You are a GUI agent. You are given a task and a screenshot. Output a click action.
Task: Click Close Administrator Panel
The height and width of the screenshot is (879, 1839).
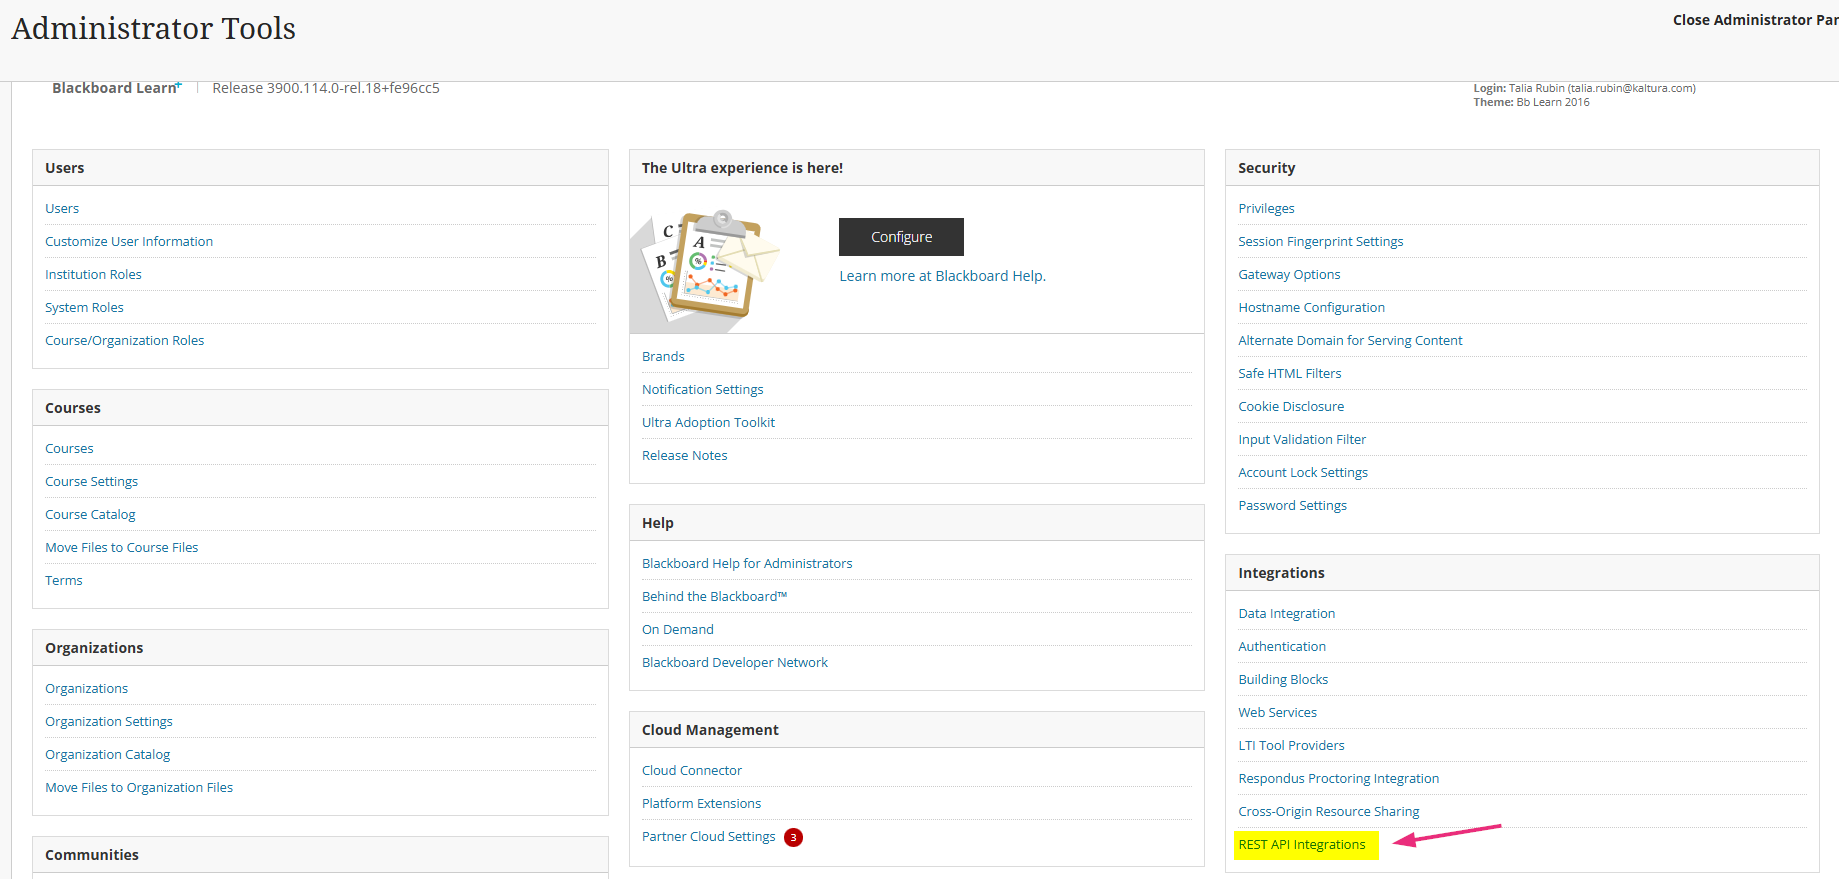1755,20
